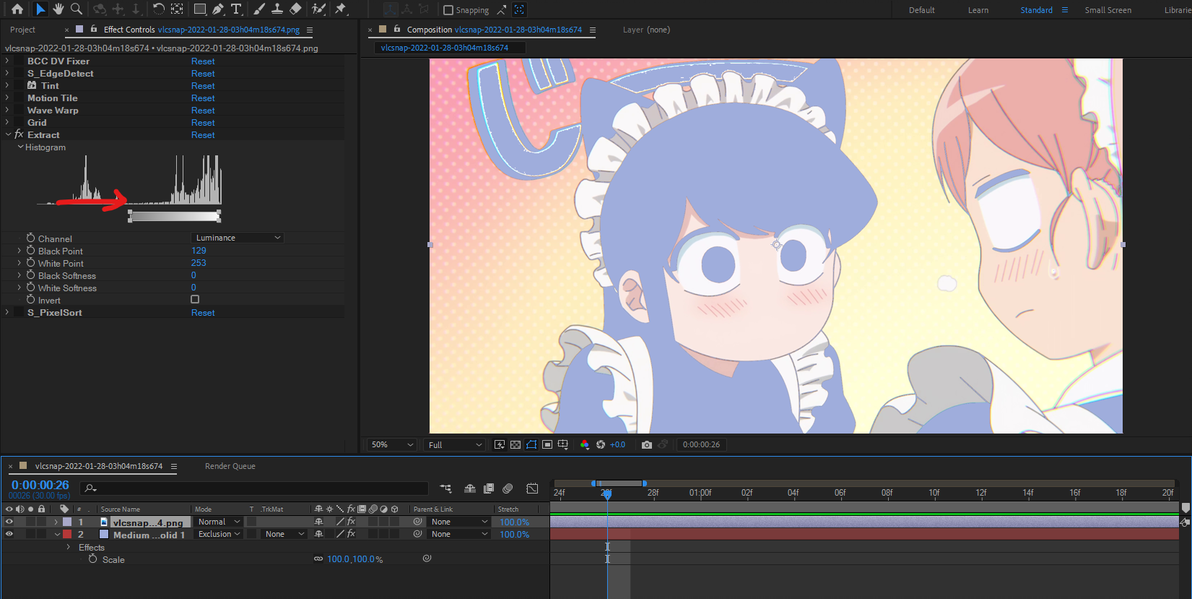Screen dimensions: 1192x599
Task: Expand the Effects group under layer 2
Action: coord(68,547)
